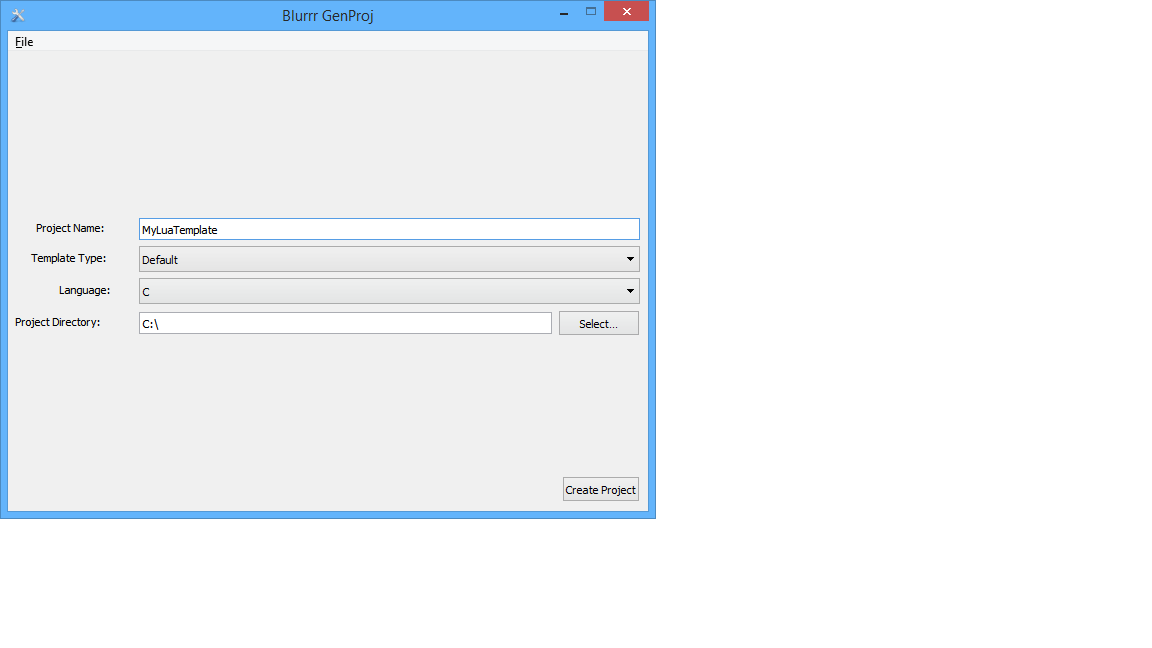1152x648 pixels.
Task: Click the Project Directory path field
Action: 345,323
